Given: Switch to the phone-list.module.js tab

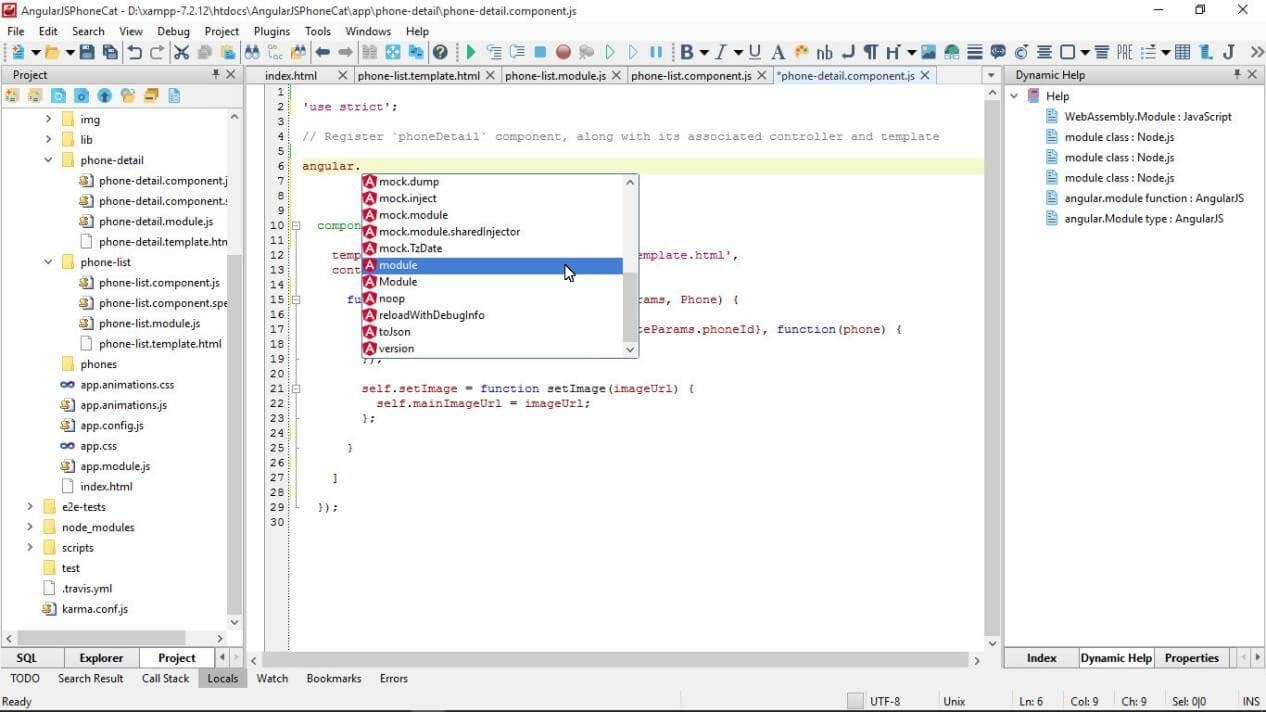Looking at the screenshot, I should pos(563,74).
